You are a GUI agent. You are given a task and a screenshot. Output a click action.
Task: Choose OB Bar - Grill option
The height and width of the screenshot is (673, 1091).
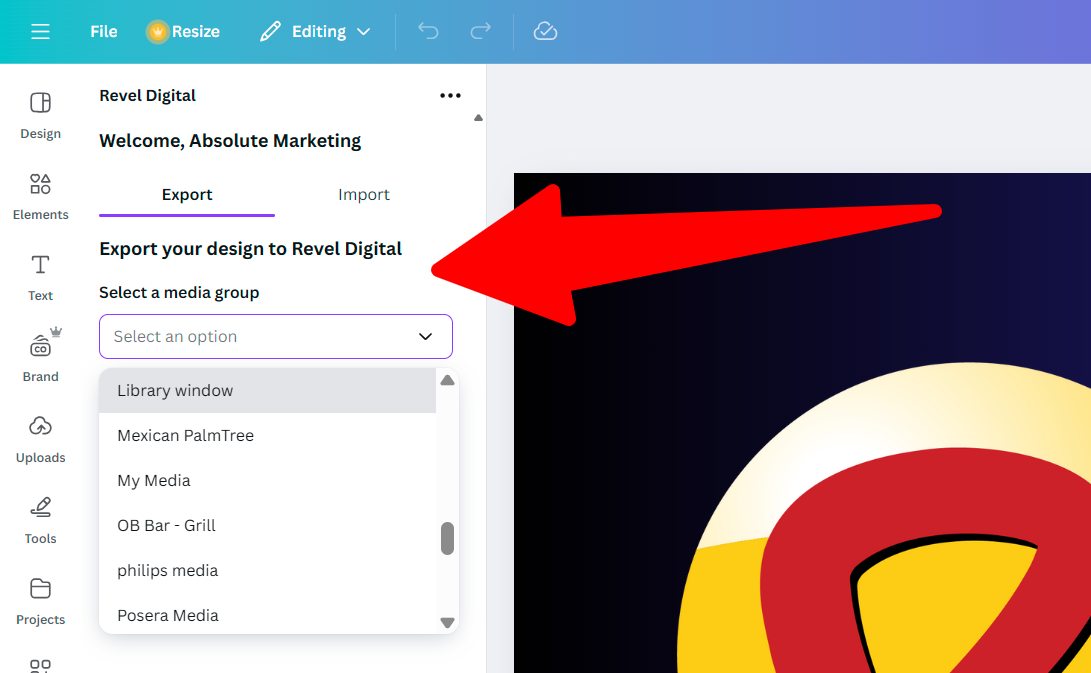point(267,525)
